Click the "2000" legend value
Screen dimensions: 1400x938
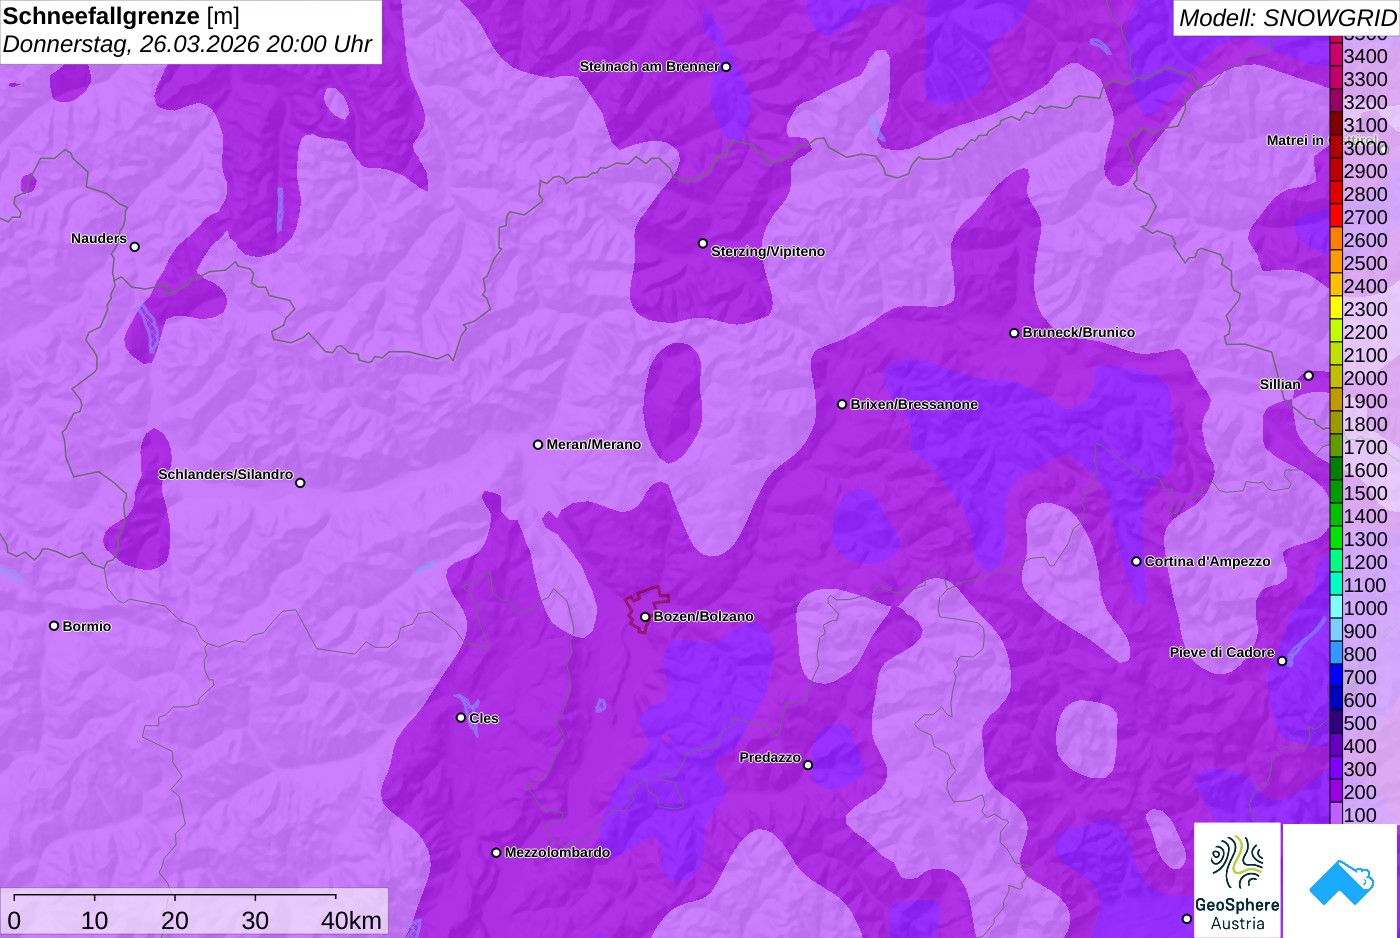(x=1366, y=378)
